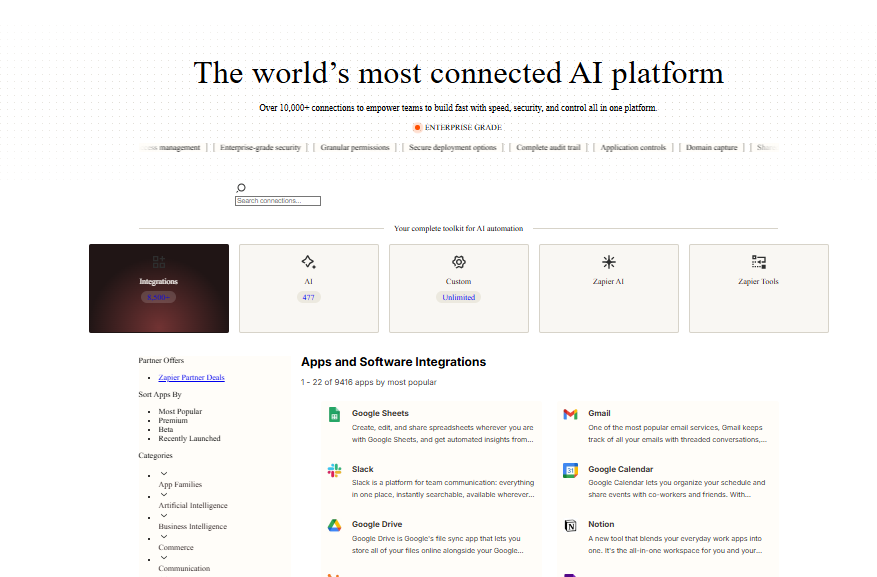Sort apps by Most Popular
Image resolution: width=877 pixels, height=577 pixels.
179,410
